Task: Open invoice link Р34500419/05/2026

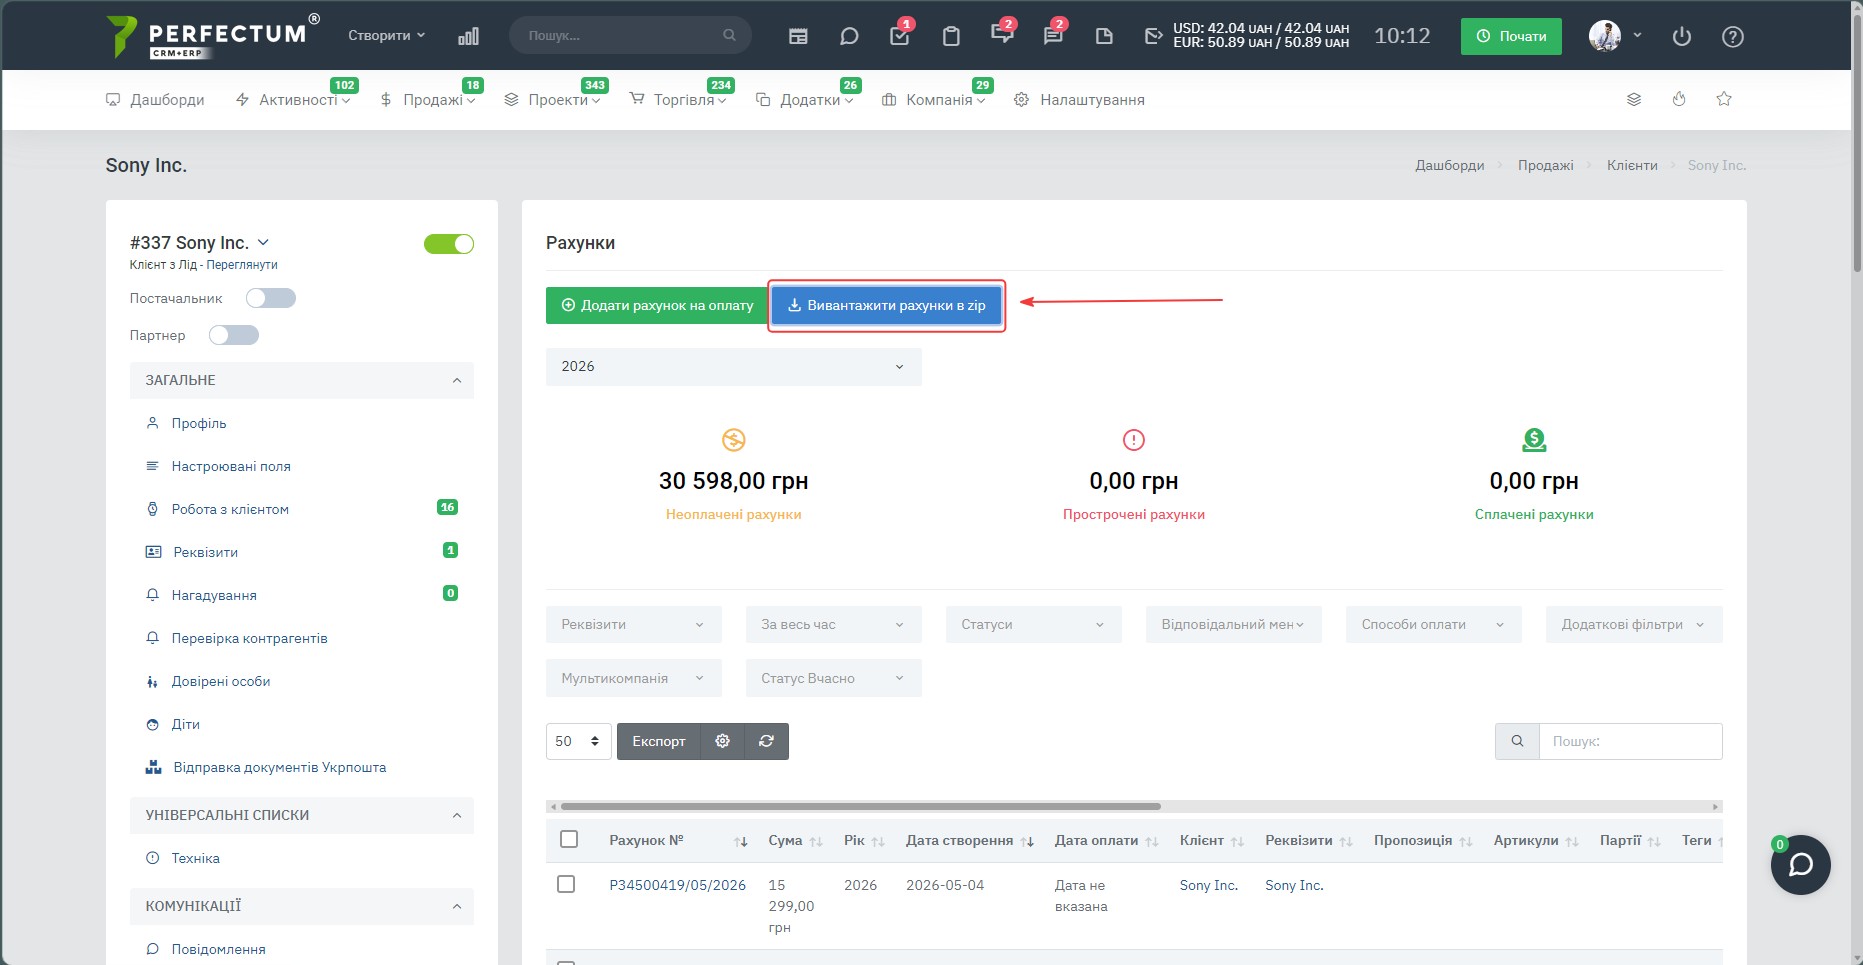Action: coord(678,885)
